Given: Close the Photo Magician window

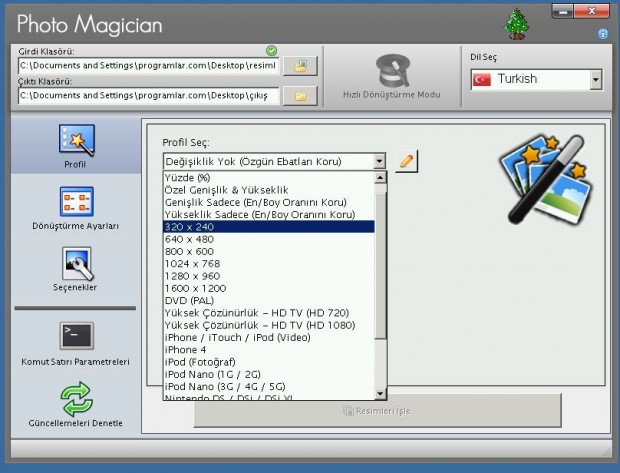Looking at the screenshot, I should click(x=592, y=11).
